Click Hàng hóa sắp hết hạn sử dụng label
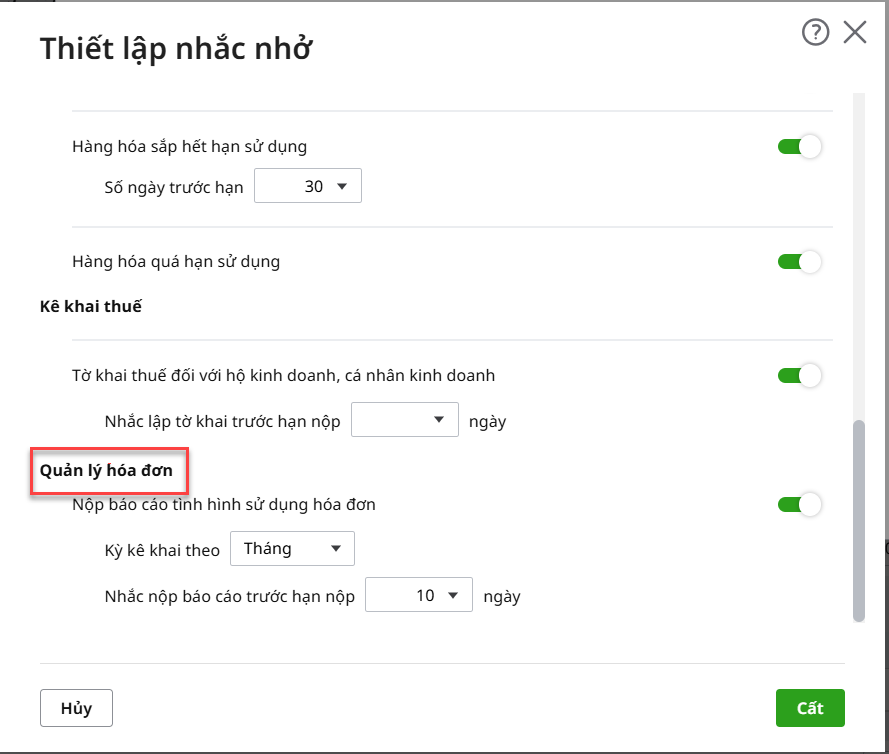This screenshot has height=754, width=889. (x=189, y=147)
